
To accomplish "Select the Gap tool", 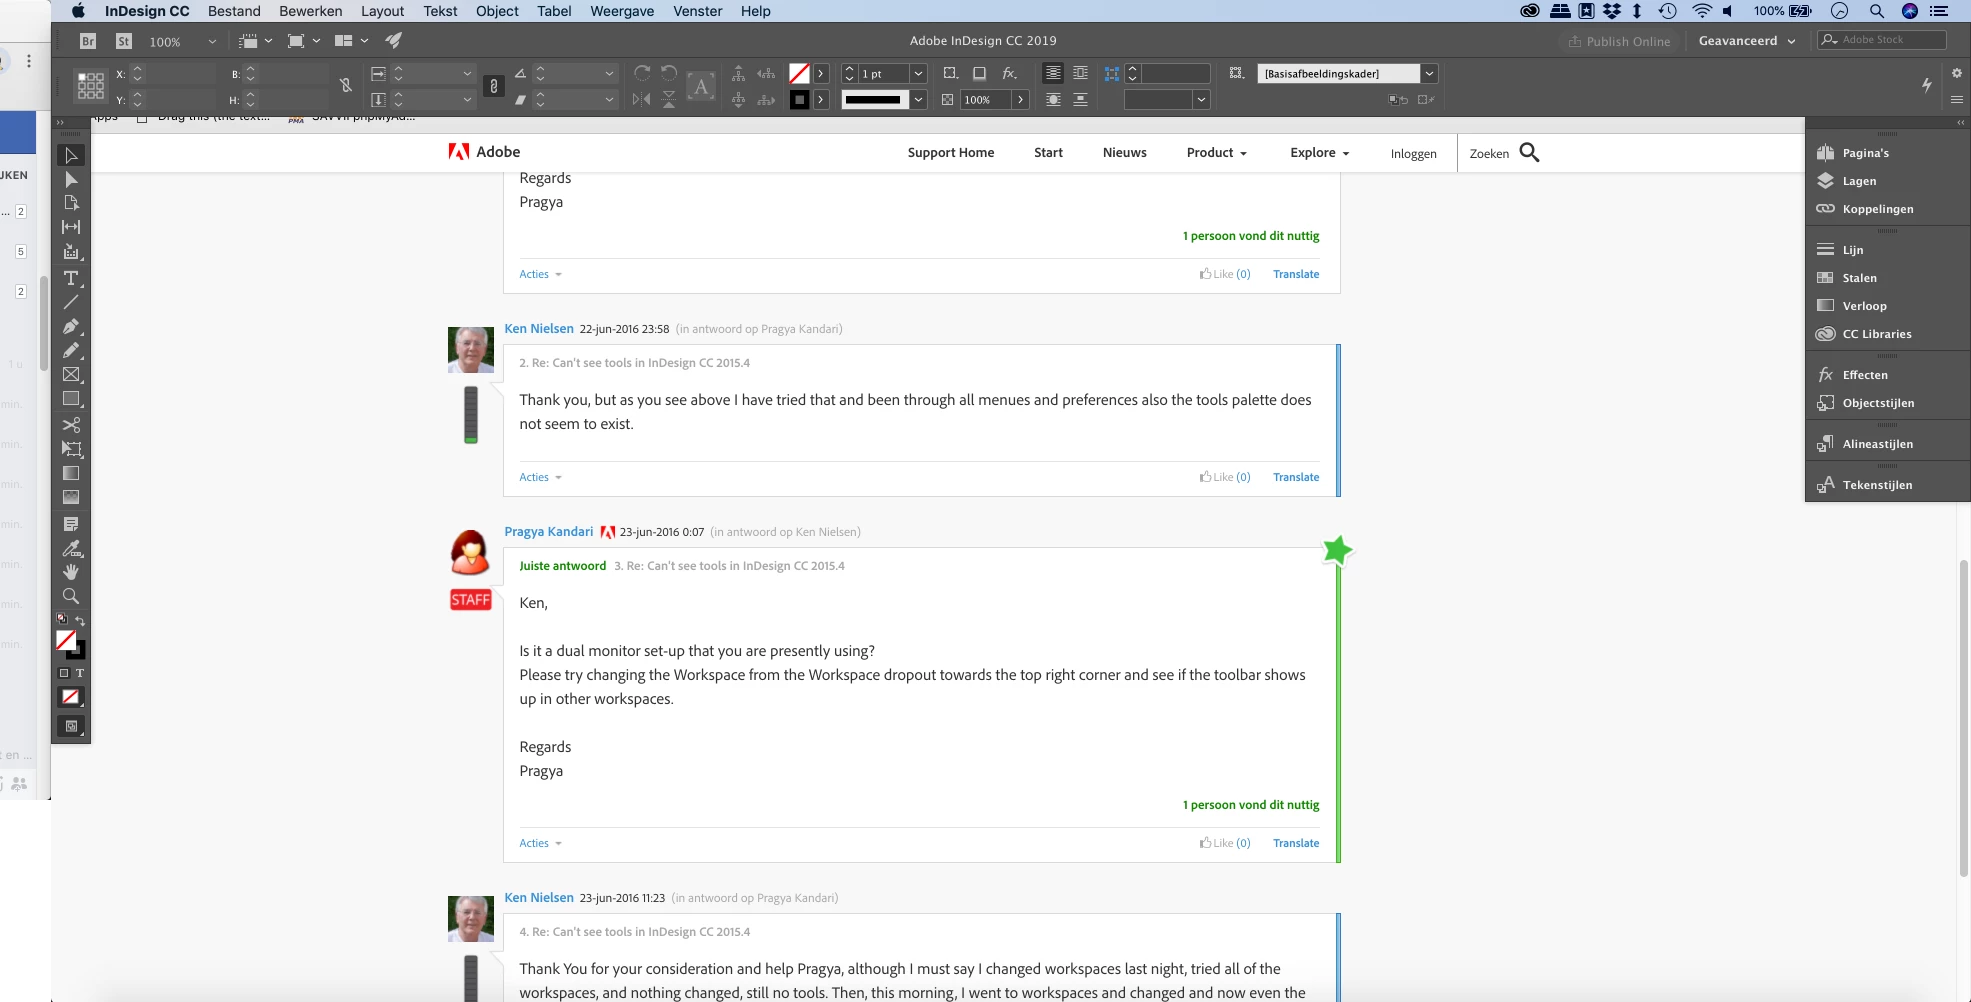I will click(71, 227).
